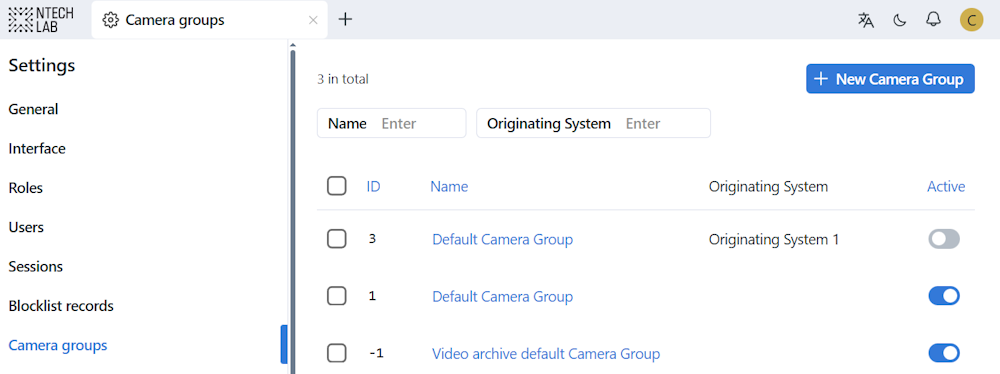The image size is (1000, 374).
Task: Check the row with ID 3
Action: 337,239
